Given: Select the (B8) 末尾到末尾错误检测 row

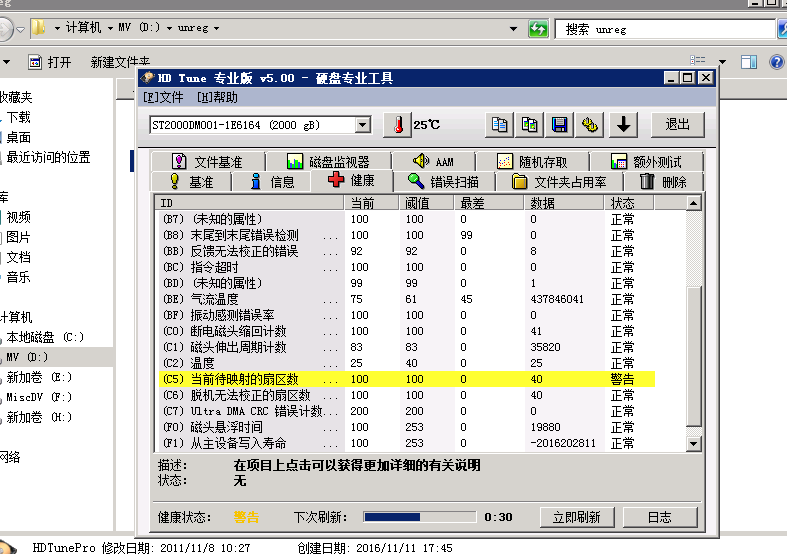Looking at the screenshot, I should 407,235.
